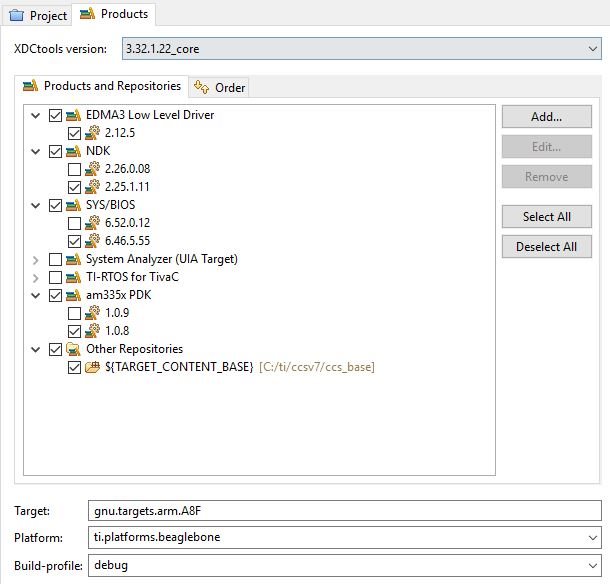Screen dimensions: 610x584
Task: Select the EDMA3 Low Level Driver label
Action: click(x=150, y=115)
